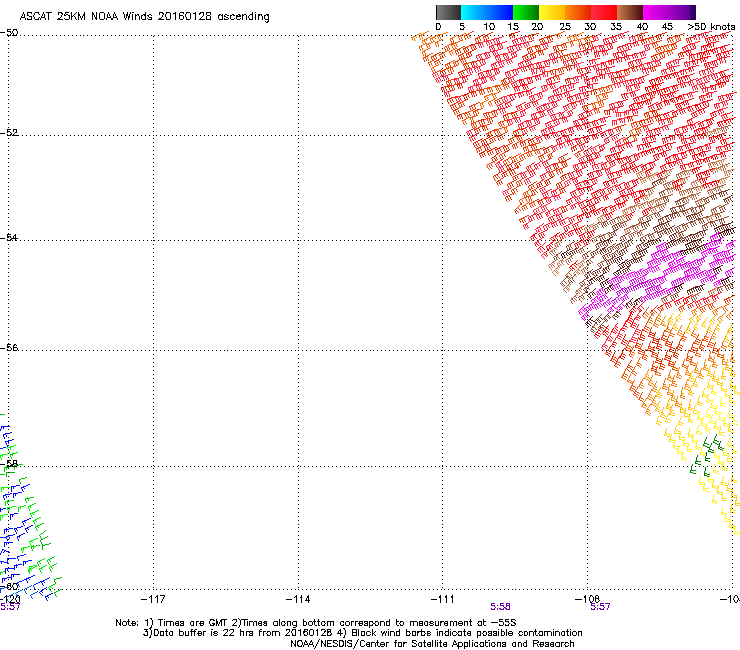Screen dimensions: 740x650
Task: Click the title 'ASCAT 25KM NOAA Winds 20160128 ascending'
Action: [x=144, y=17]
